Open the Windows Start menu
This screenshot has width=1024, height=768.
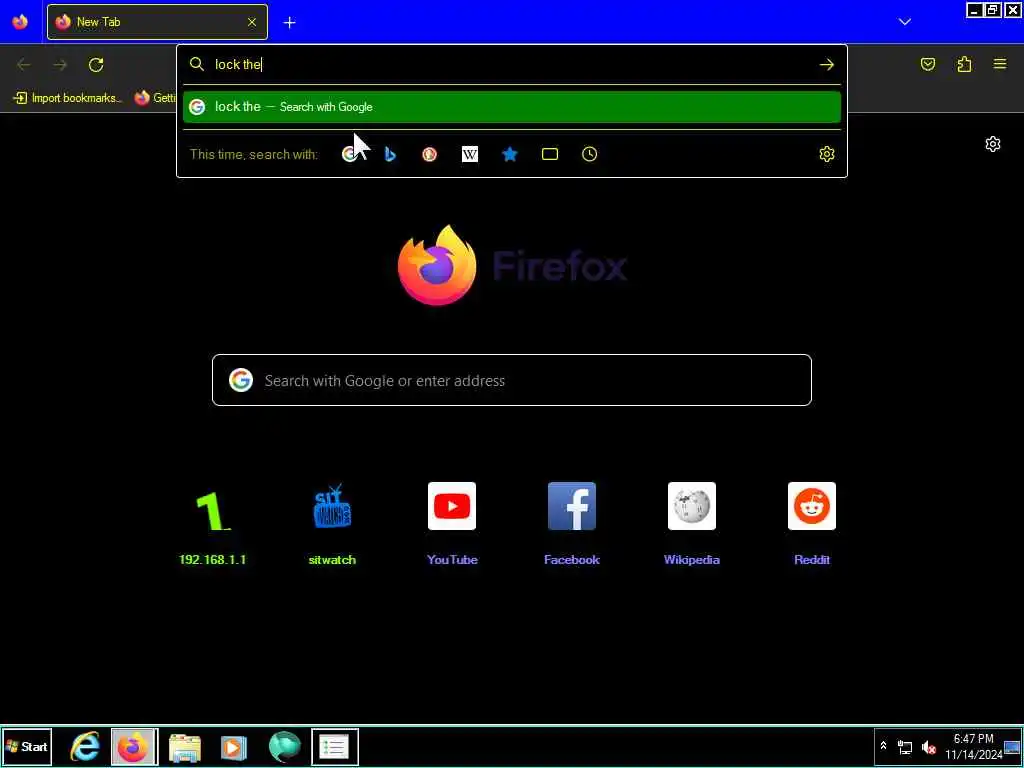(x=27, y=747)
